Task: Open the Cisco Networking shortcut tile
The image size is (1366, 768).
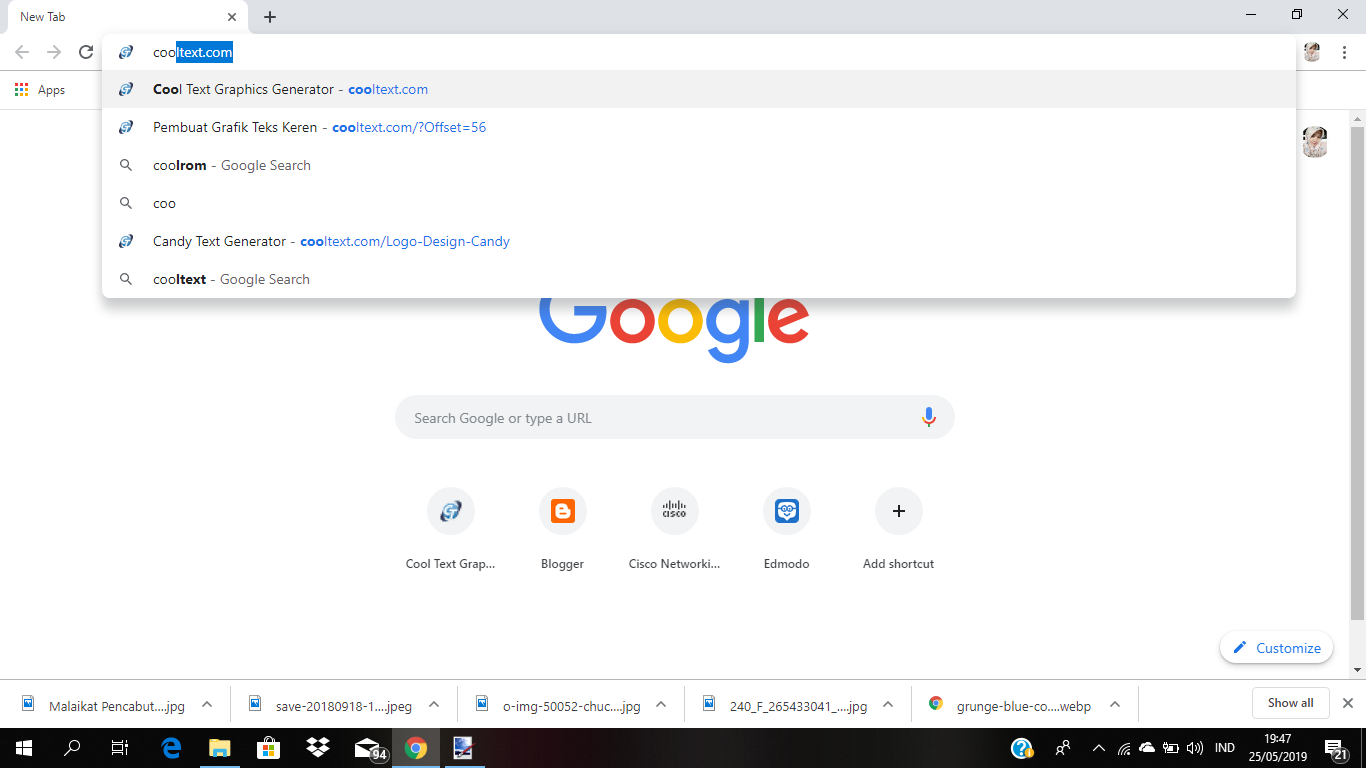Action: point(675,531)
